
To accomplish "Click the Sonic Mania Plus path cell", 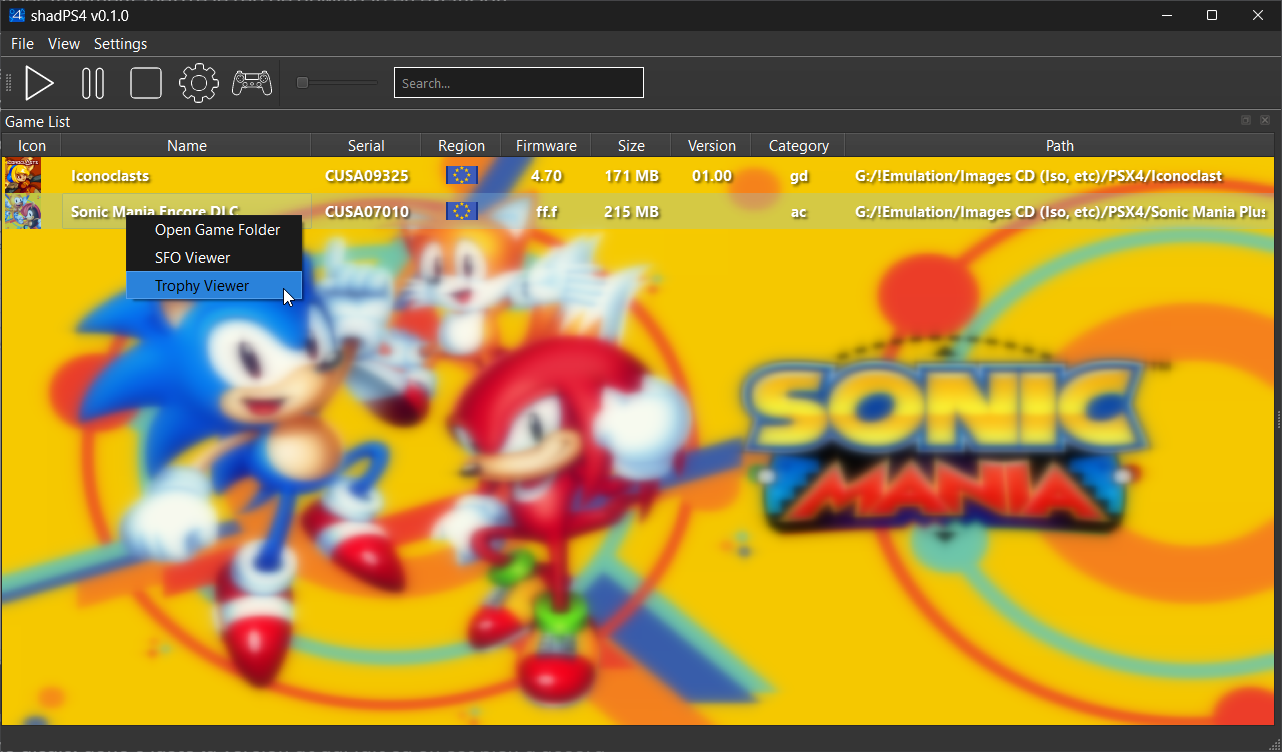I will 1060,212.
